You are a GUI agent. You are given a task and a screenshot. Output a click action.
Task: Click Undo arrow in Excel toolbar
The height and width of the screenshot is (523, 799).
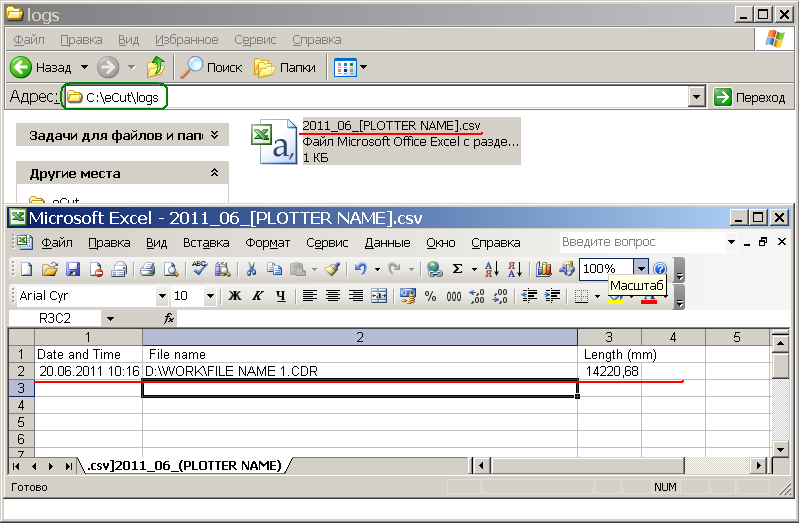point(360,269)
